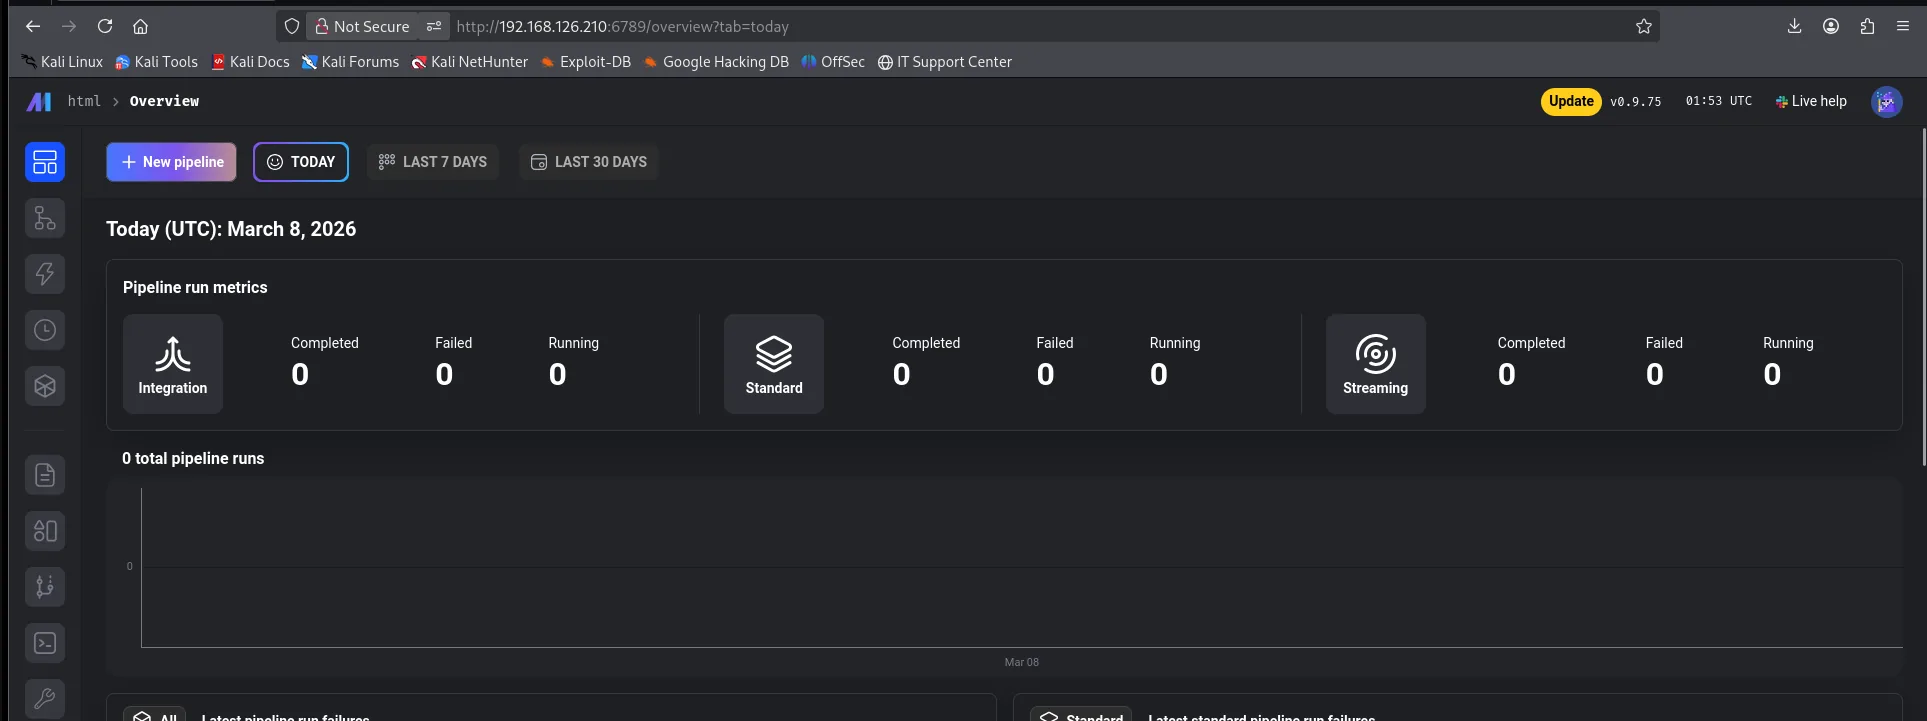This screenshot has width=1927, height=721.
Task: Click version v0.9.75 text
Action: coord(1636,102)
